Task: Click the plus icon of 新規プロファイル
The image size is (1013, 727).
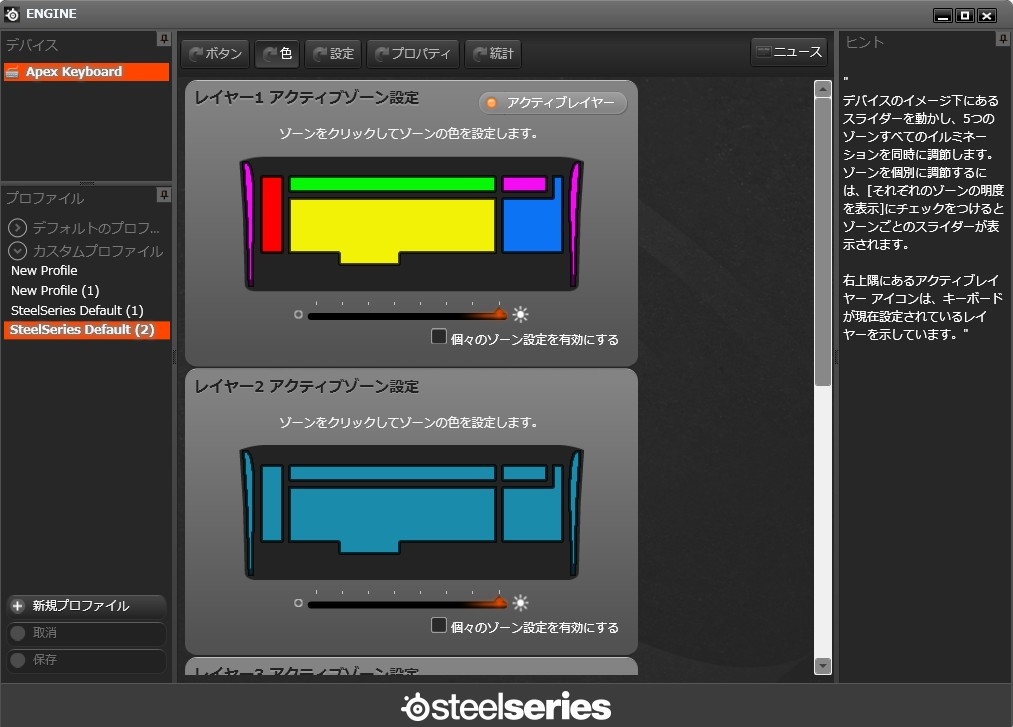Action: [x=17, y=606]
